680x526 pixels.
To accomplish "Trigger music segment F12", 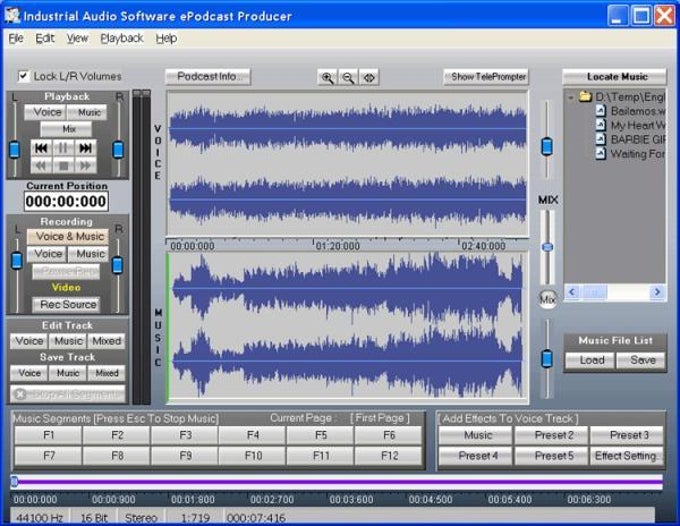I will tap(389, 456).
